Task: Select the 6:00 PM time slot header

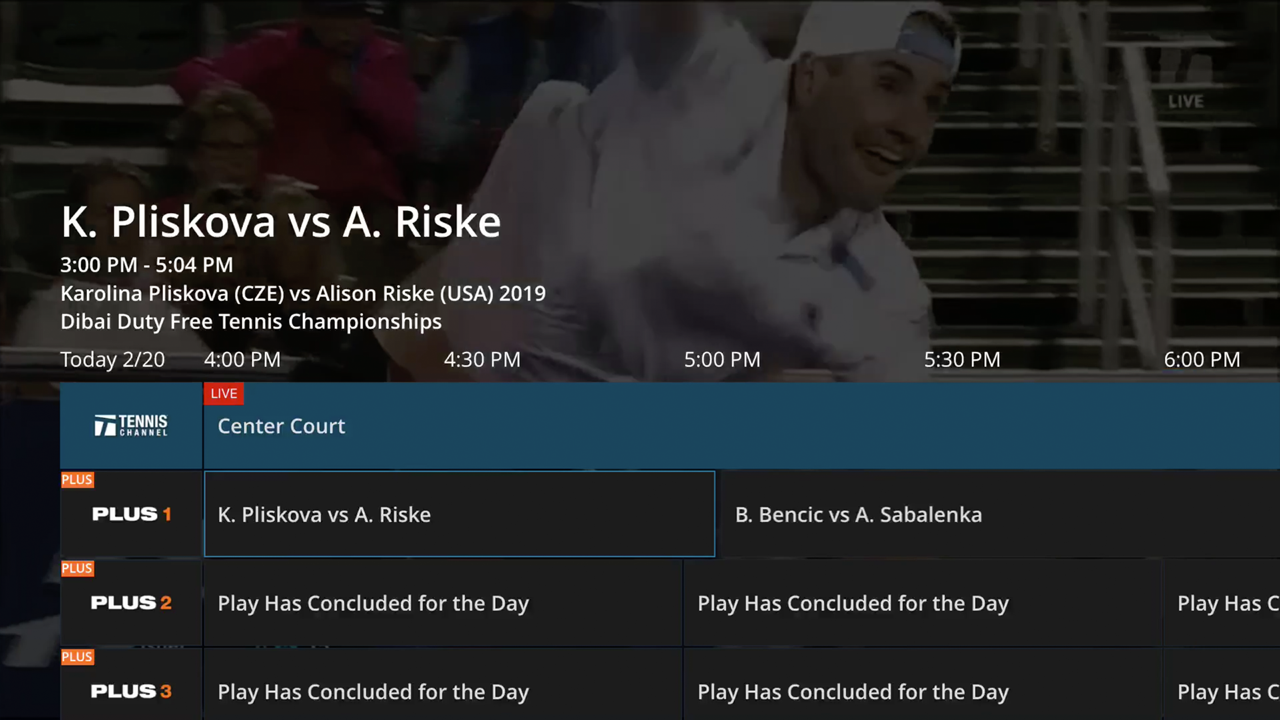Action: 1201,359
